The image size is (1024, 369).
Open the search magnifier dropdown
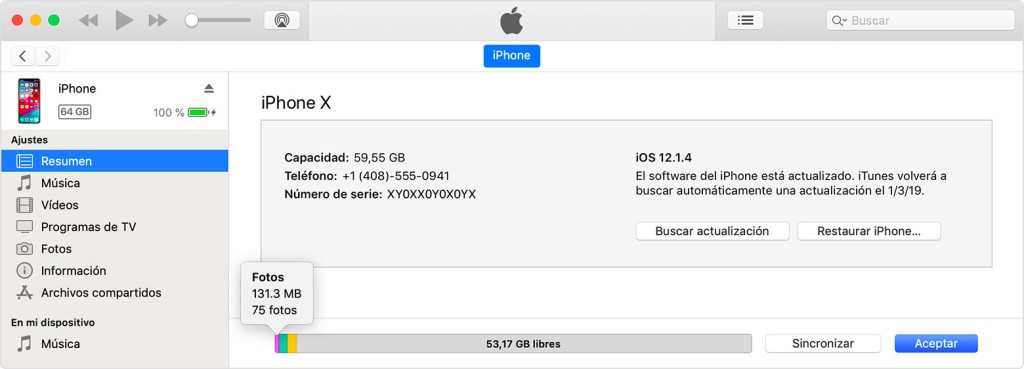(839, 20)
